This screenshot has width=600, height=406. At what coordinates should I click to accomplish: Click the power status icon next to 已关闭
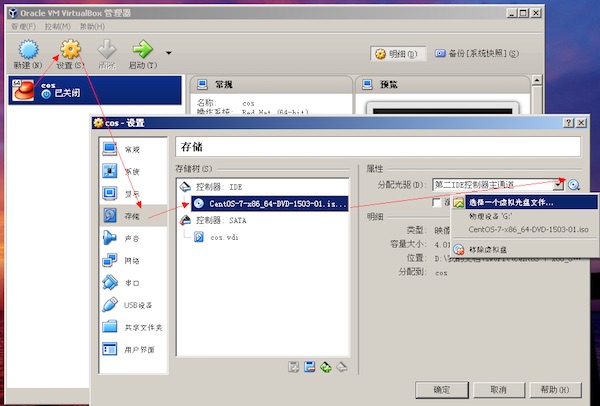click(x=46, y=94)
